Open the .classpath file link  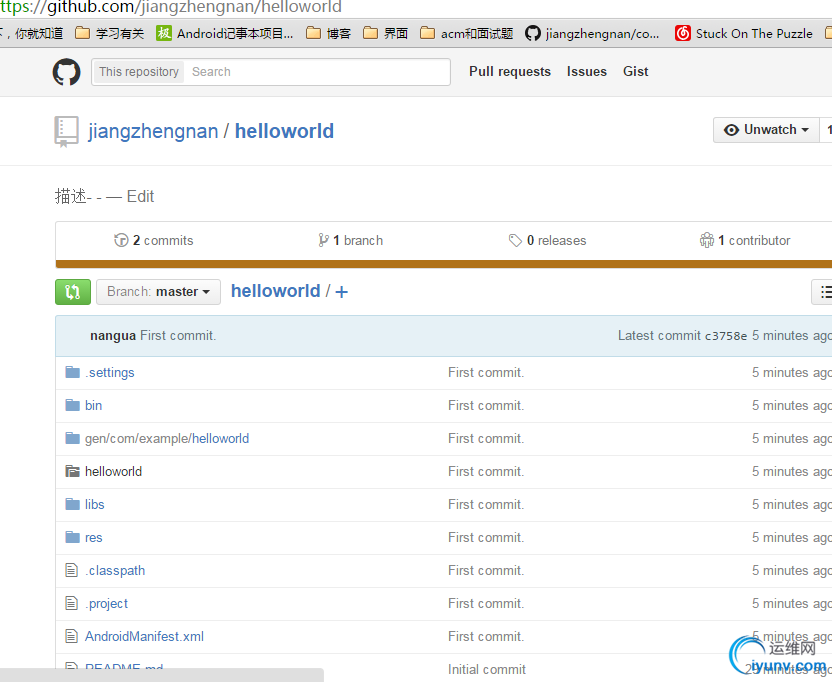tap(115, 571)
